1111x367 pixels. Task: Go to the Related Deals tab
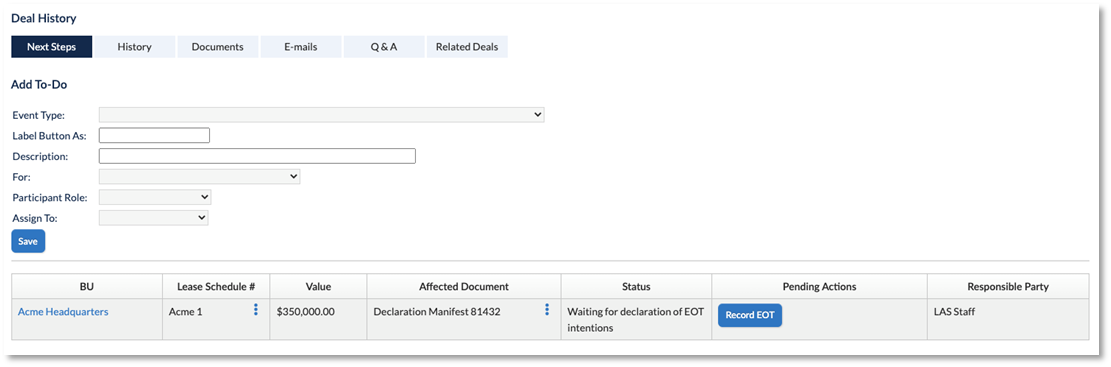[467, 47]
